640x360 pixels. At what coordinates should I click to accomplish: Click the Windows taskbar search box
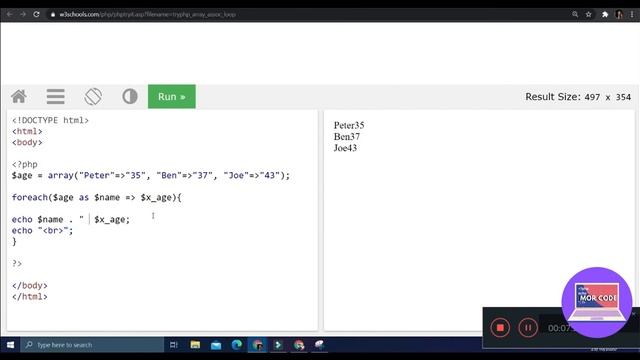(92, 345)
